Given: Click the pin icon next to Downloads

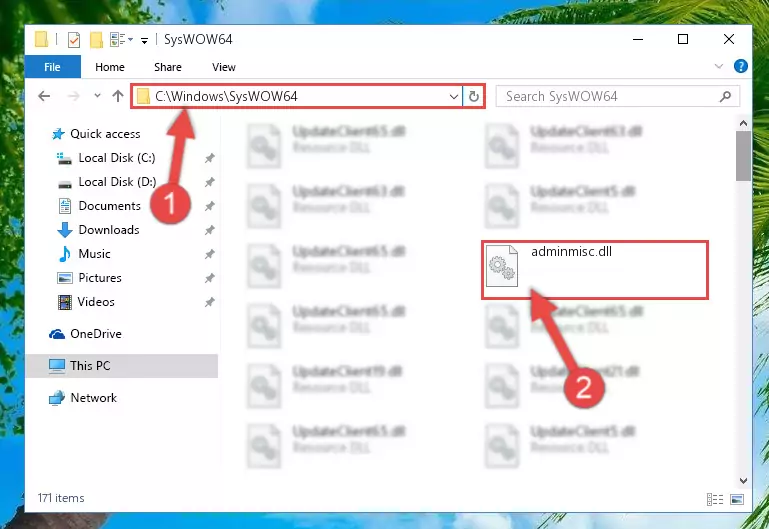Looking at the screenshot, I should click(x=209, y=230).
